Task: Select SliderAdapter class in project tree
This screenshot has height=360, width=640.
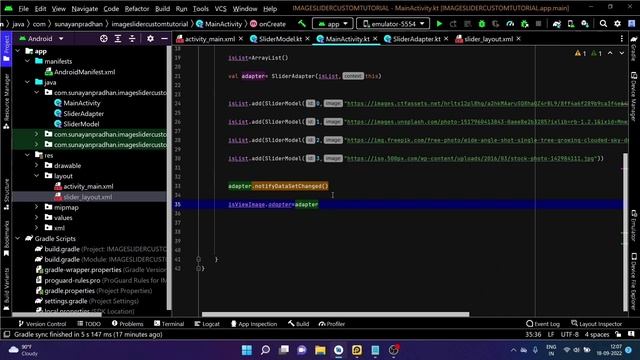Action: pyautogui.click(x=83, y=113)
